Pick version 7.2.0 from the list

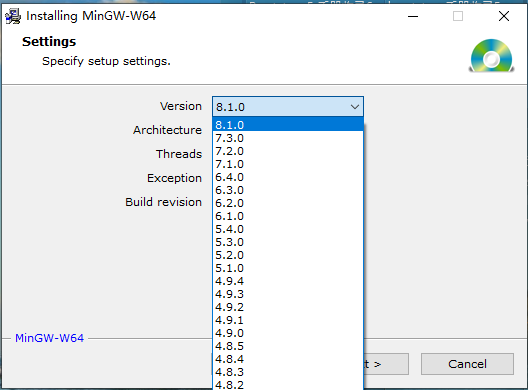point(288,151)
